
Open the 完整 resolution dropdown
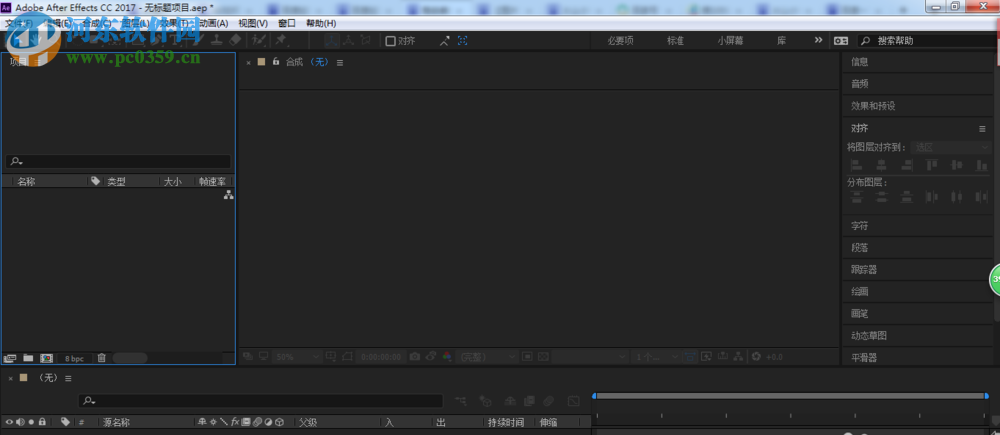[x=487, y=357]
